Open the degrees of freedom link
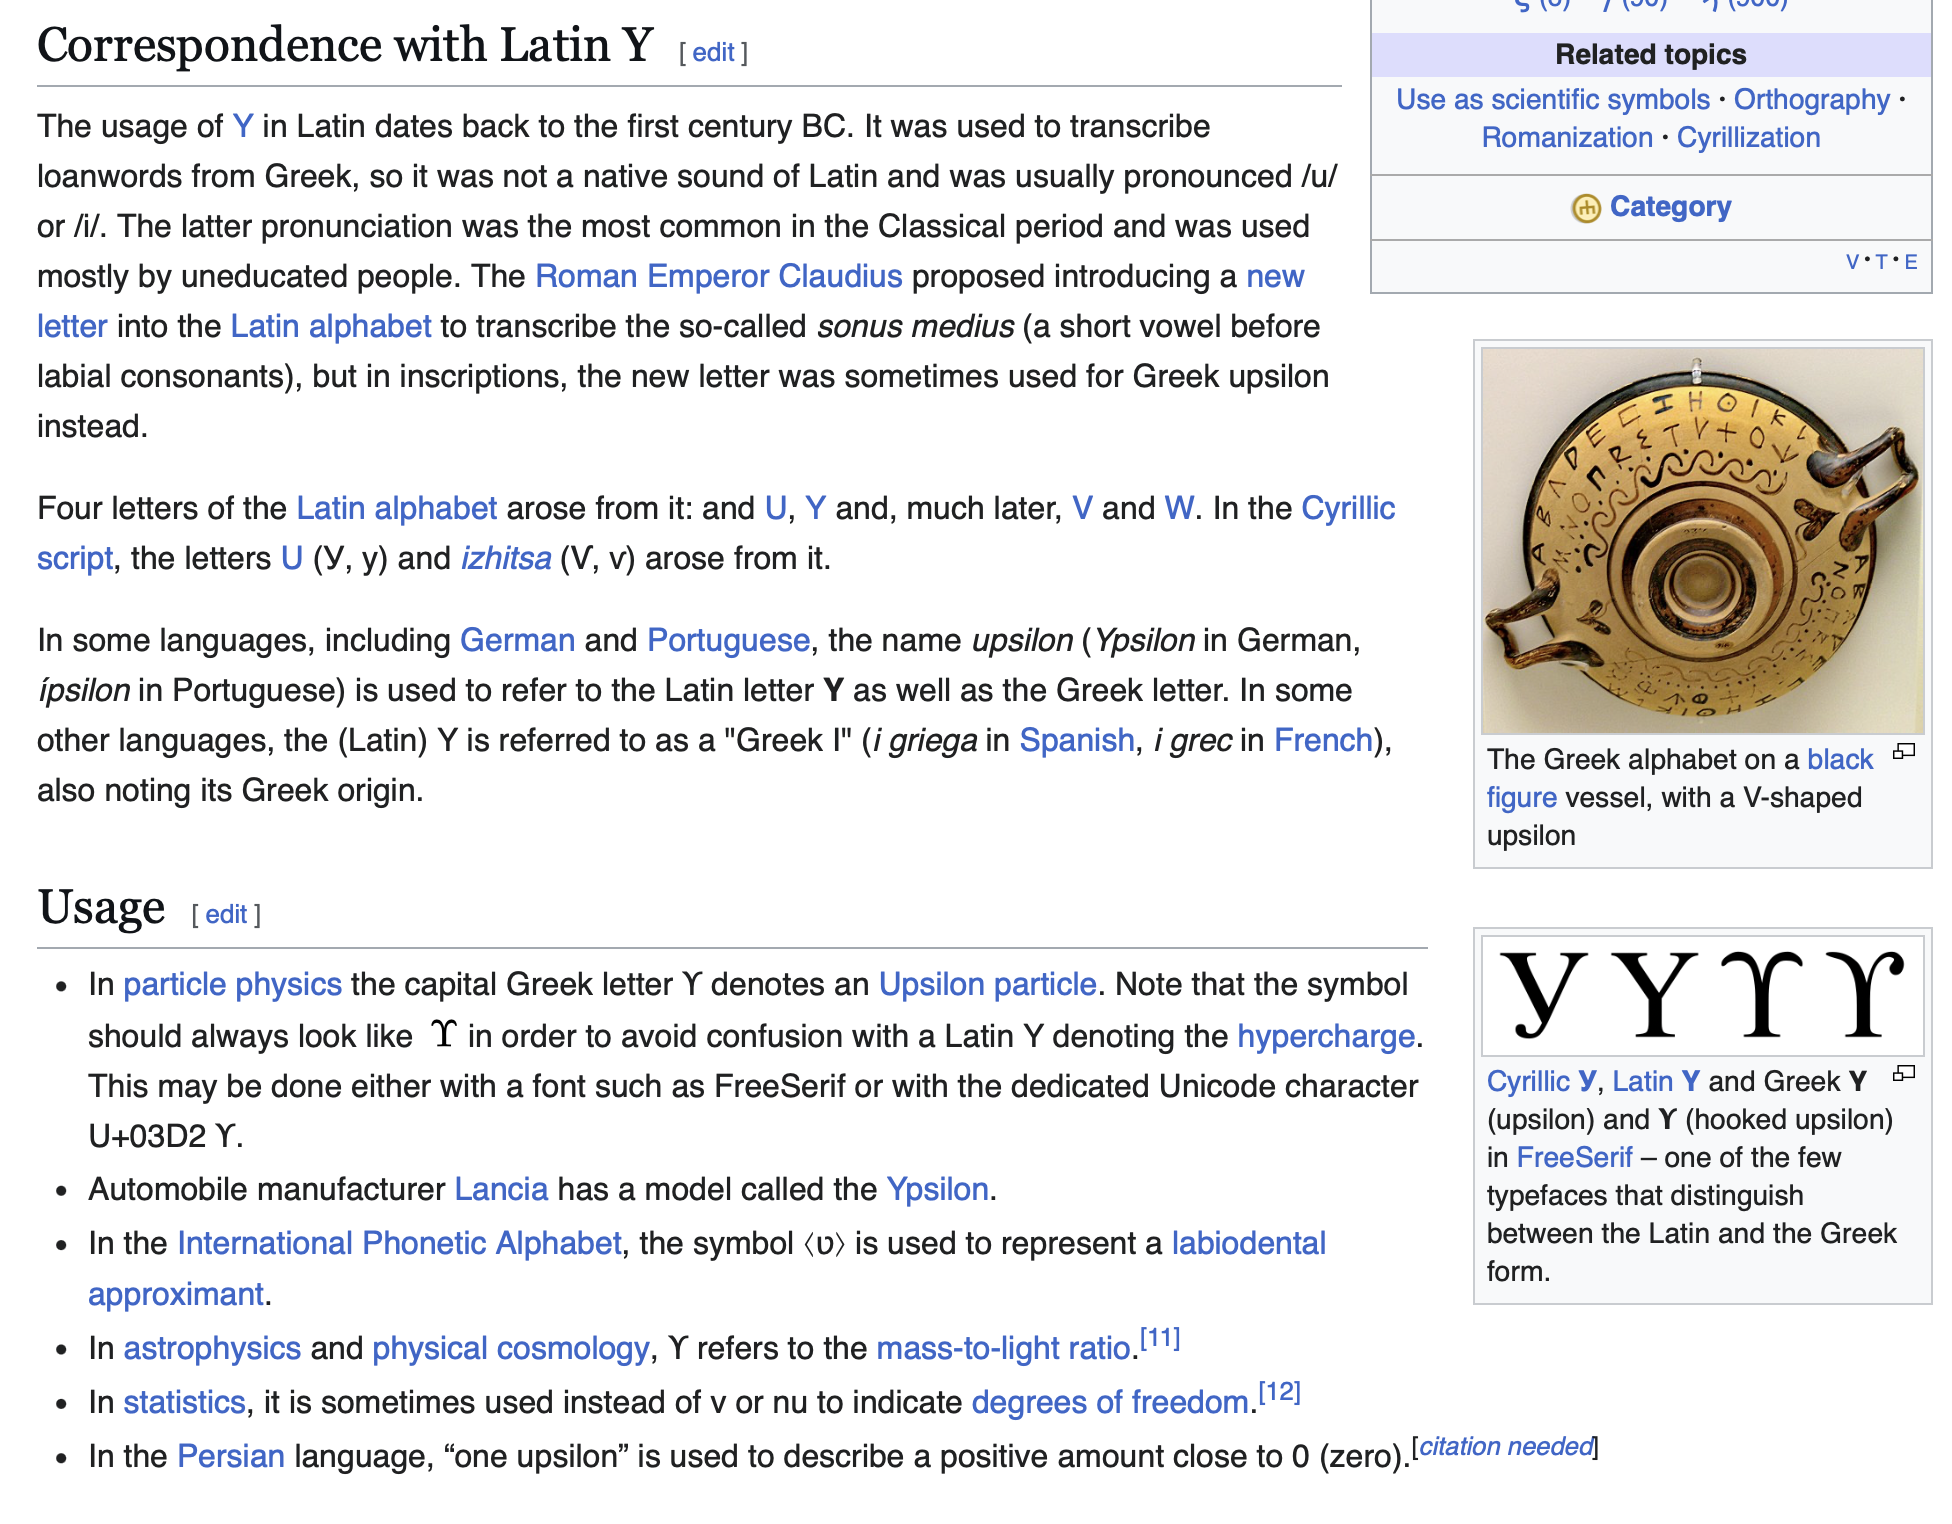This screenshot has width=1952, height=1524. pos(1110,1402)
